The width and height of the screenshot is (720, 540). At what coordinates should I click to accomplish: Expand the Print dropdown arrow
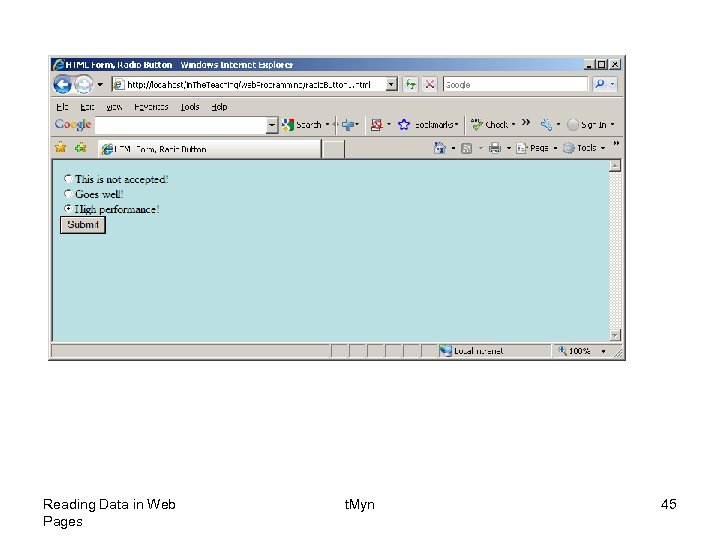click(509, 148)
